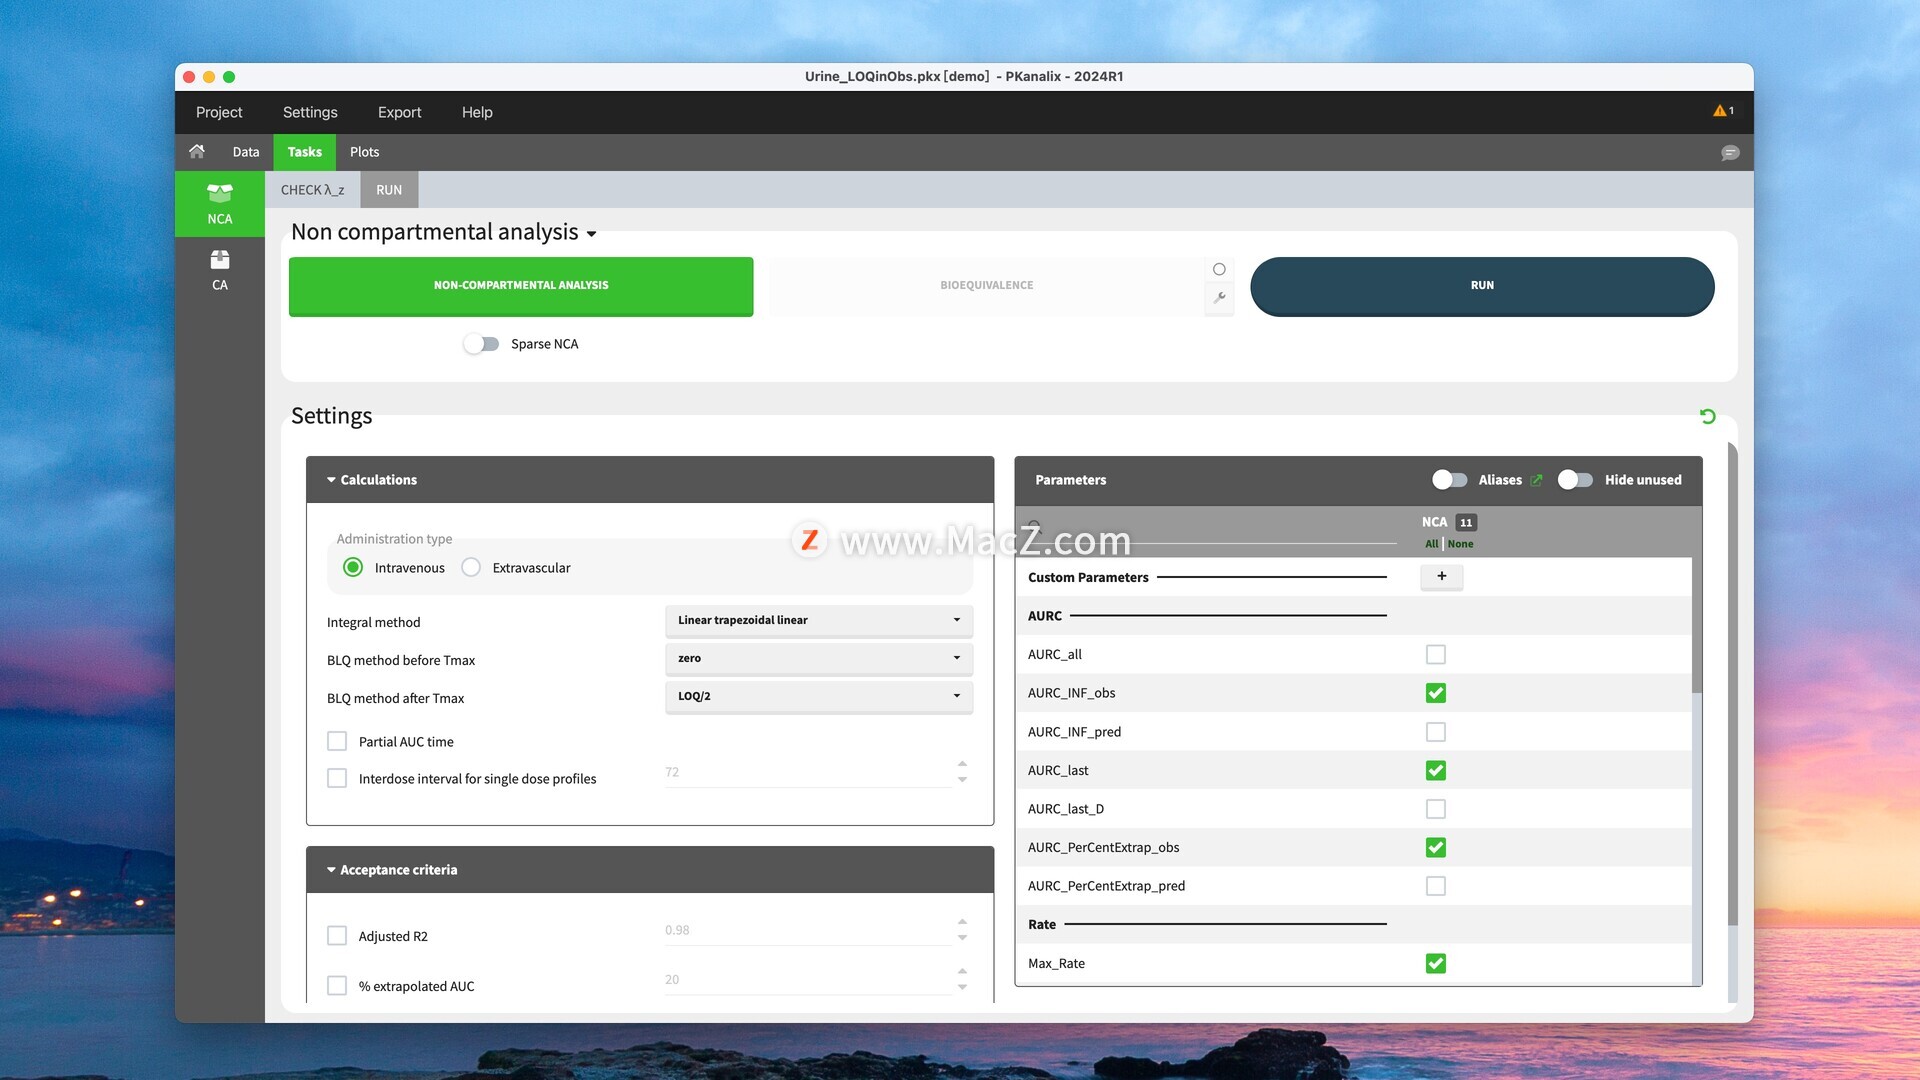Viewport: 1920px width, 1080px height.
Task: Open the Integral method dropdown
Action: coord(818,621)
